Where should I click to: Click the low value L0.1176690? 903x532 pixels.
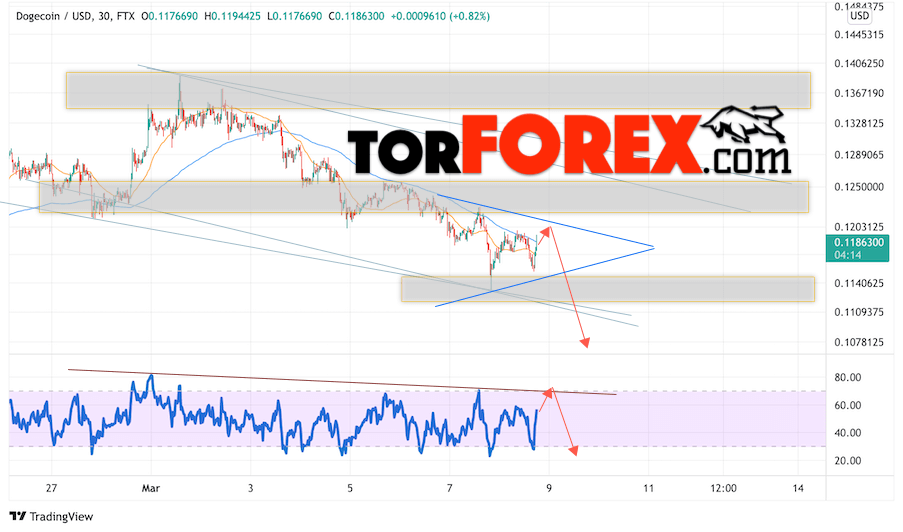point(295,17)
